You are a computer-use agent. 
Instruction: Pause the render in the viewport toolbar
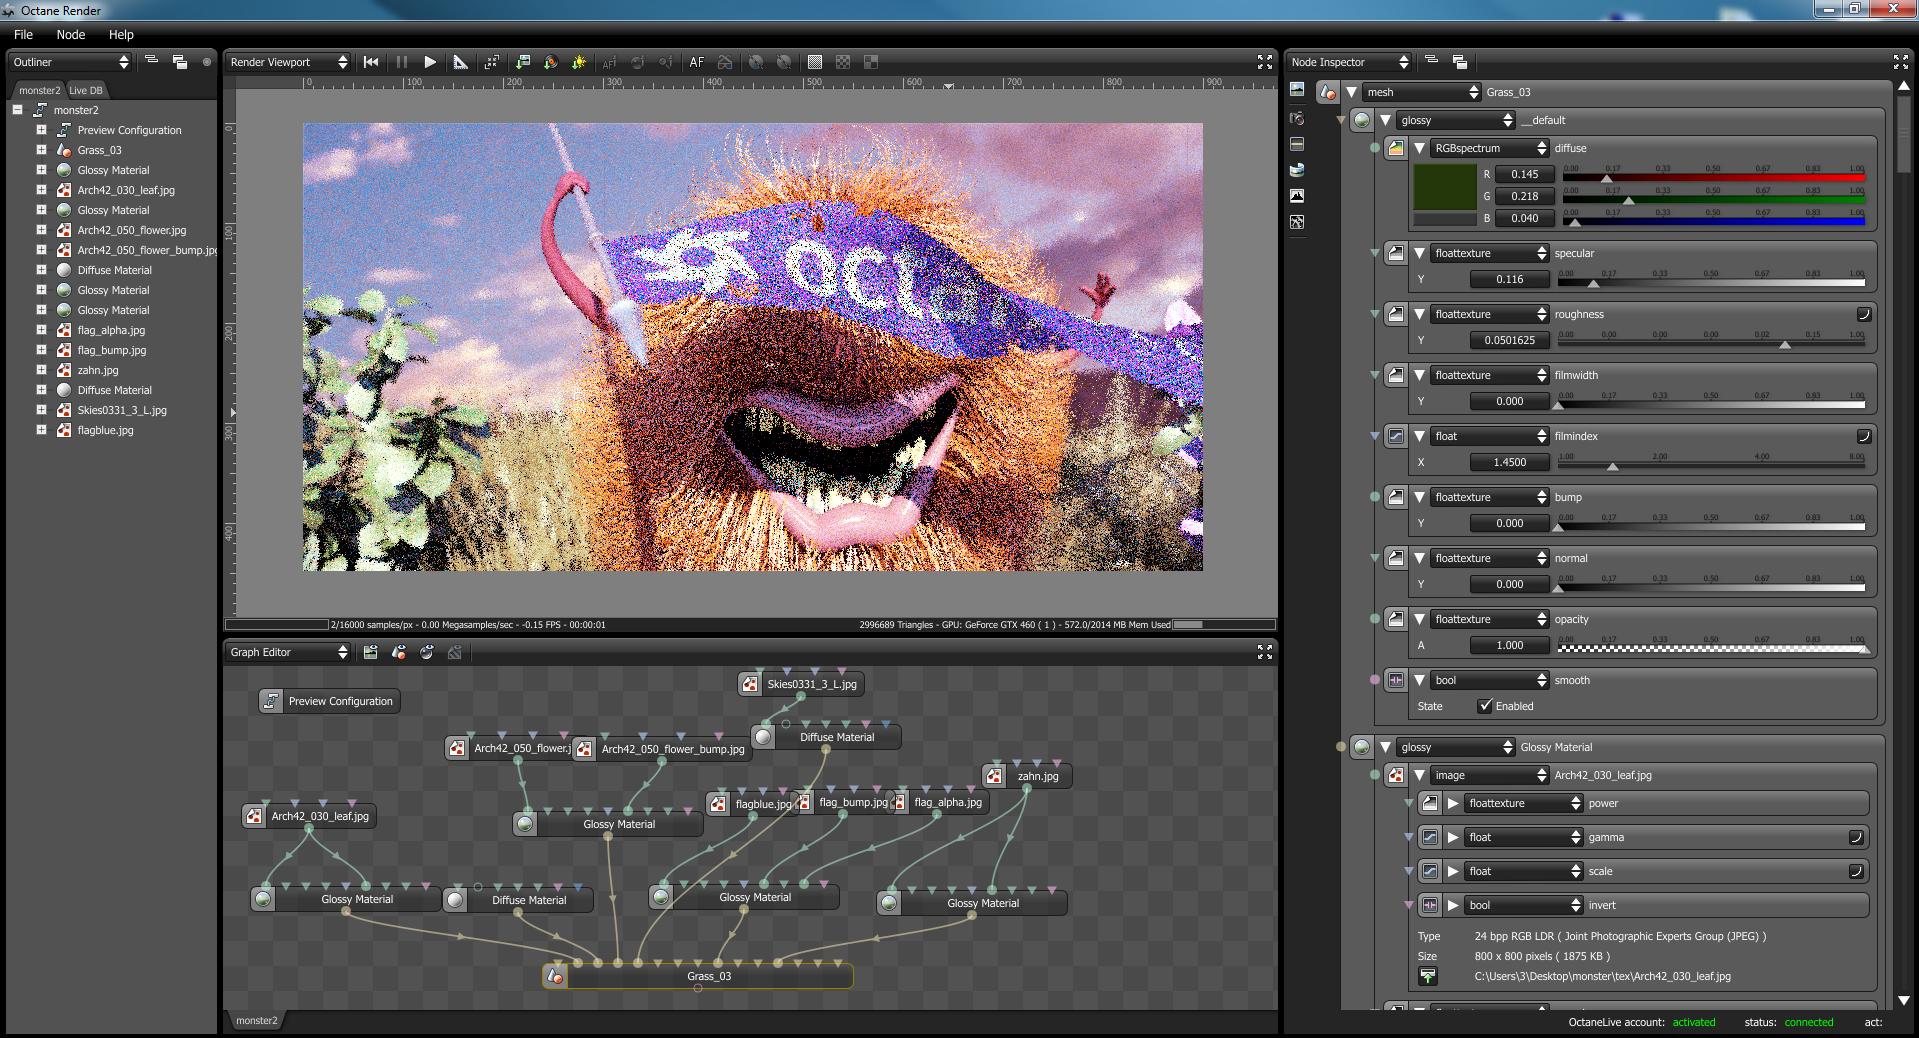402,62
